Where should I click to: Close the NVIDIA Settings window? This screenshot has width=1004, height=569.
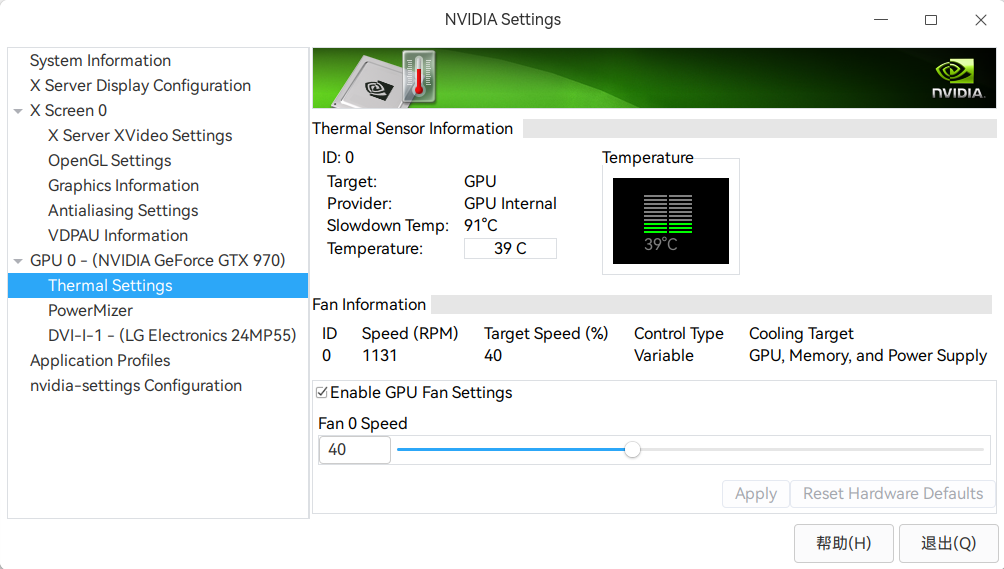(x=980, y=20)
